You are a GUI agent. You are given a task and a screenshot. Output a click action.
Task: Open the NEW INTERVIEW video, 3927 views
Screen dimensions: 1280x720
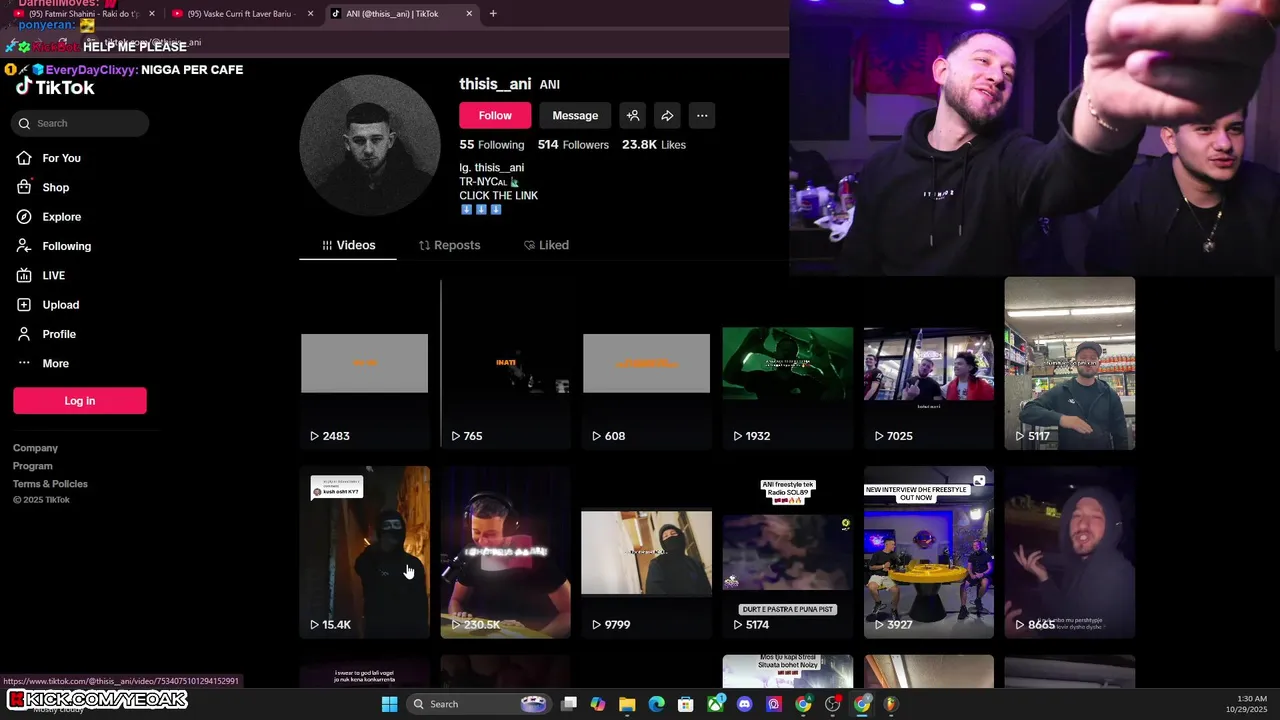point(929,552)
